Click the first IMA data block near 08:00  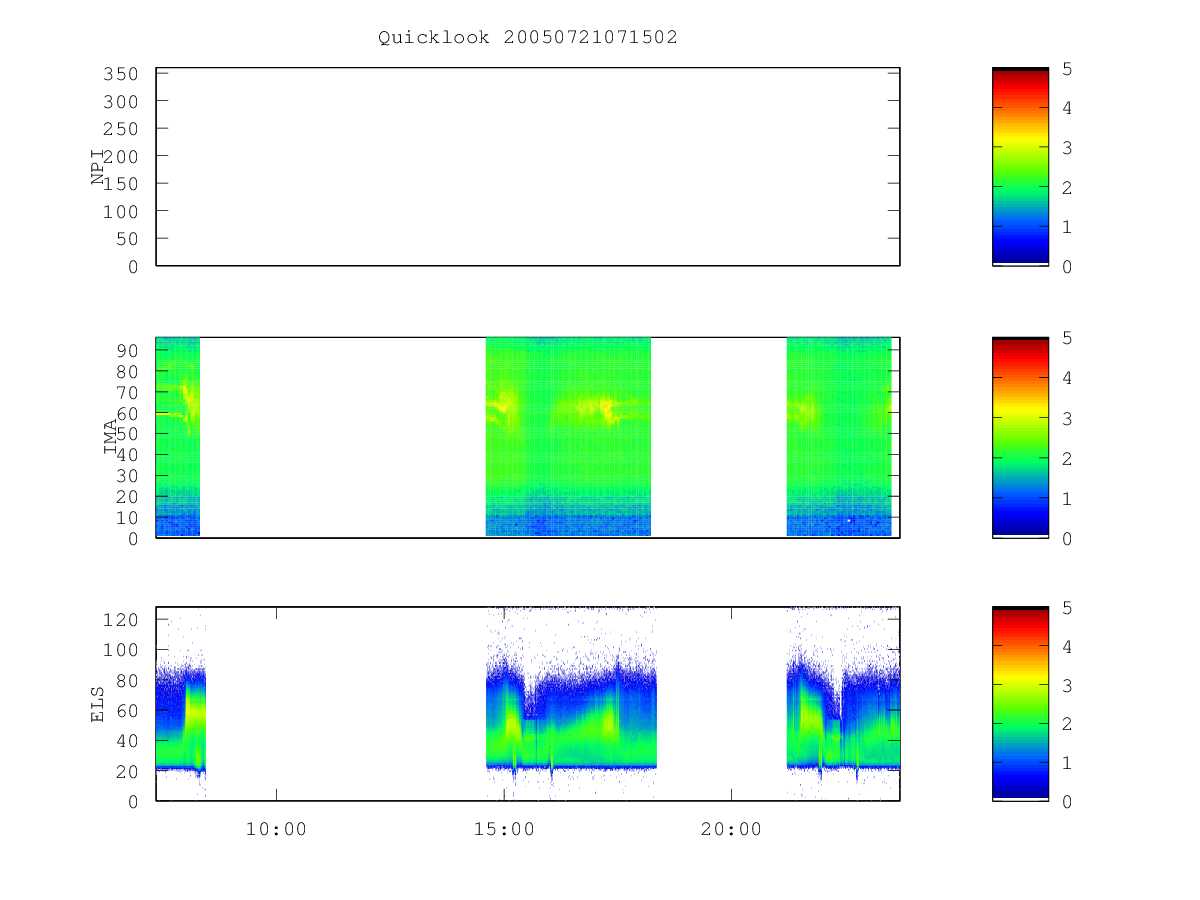pyautogui.click(x=178, y=437)
